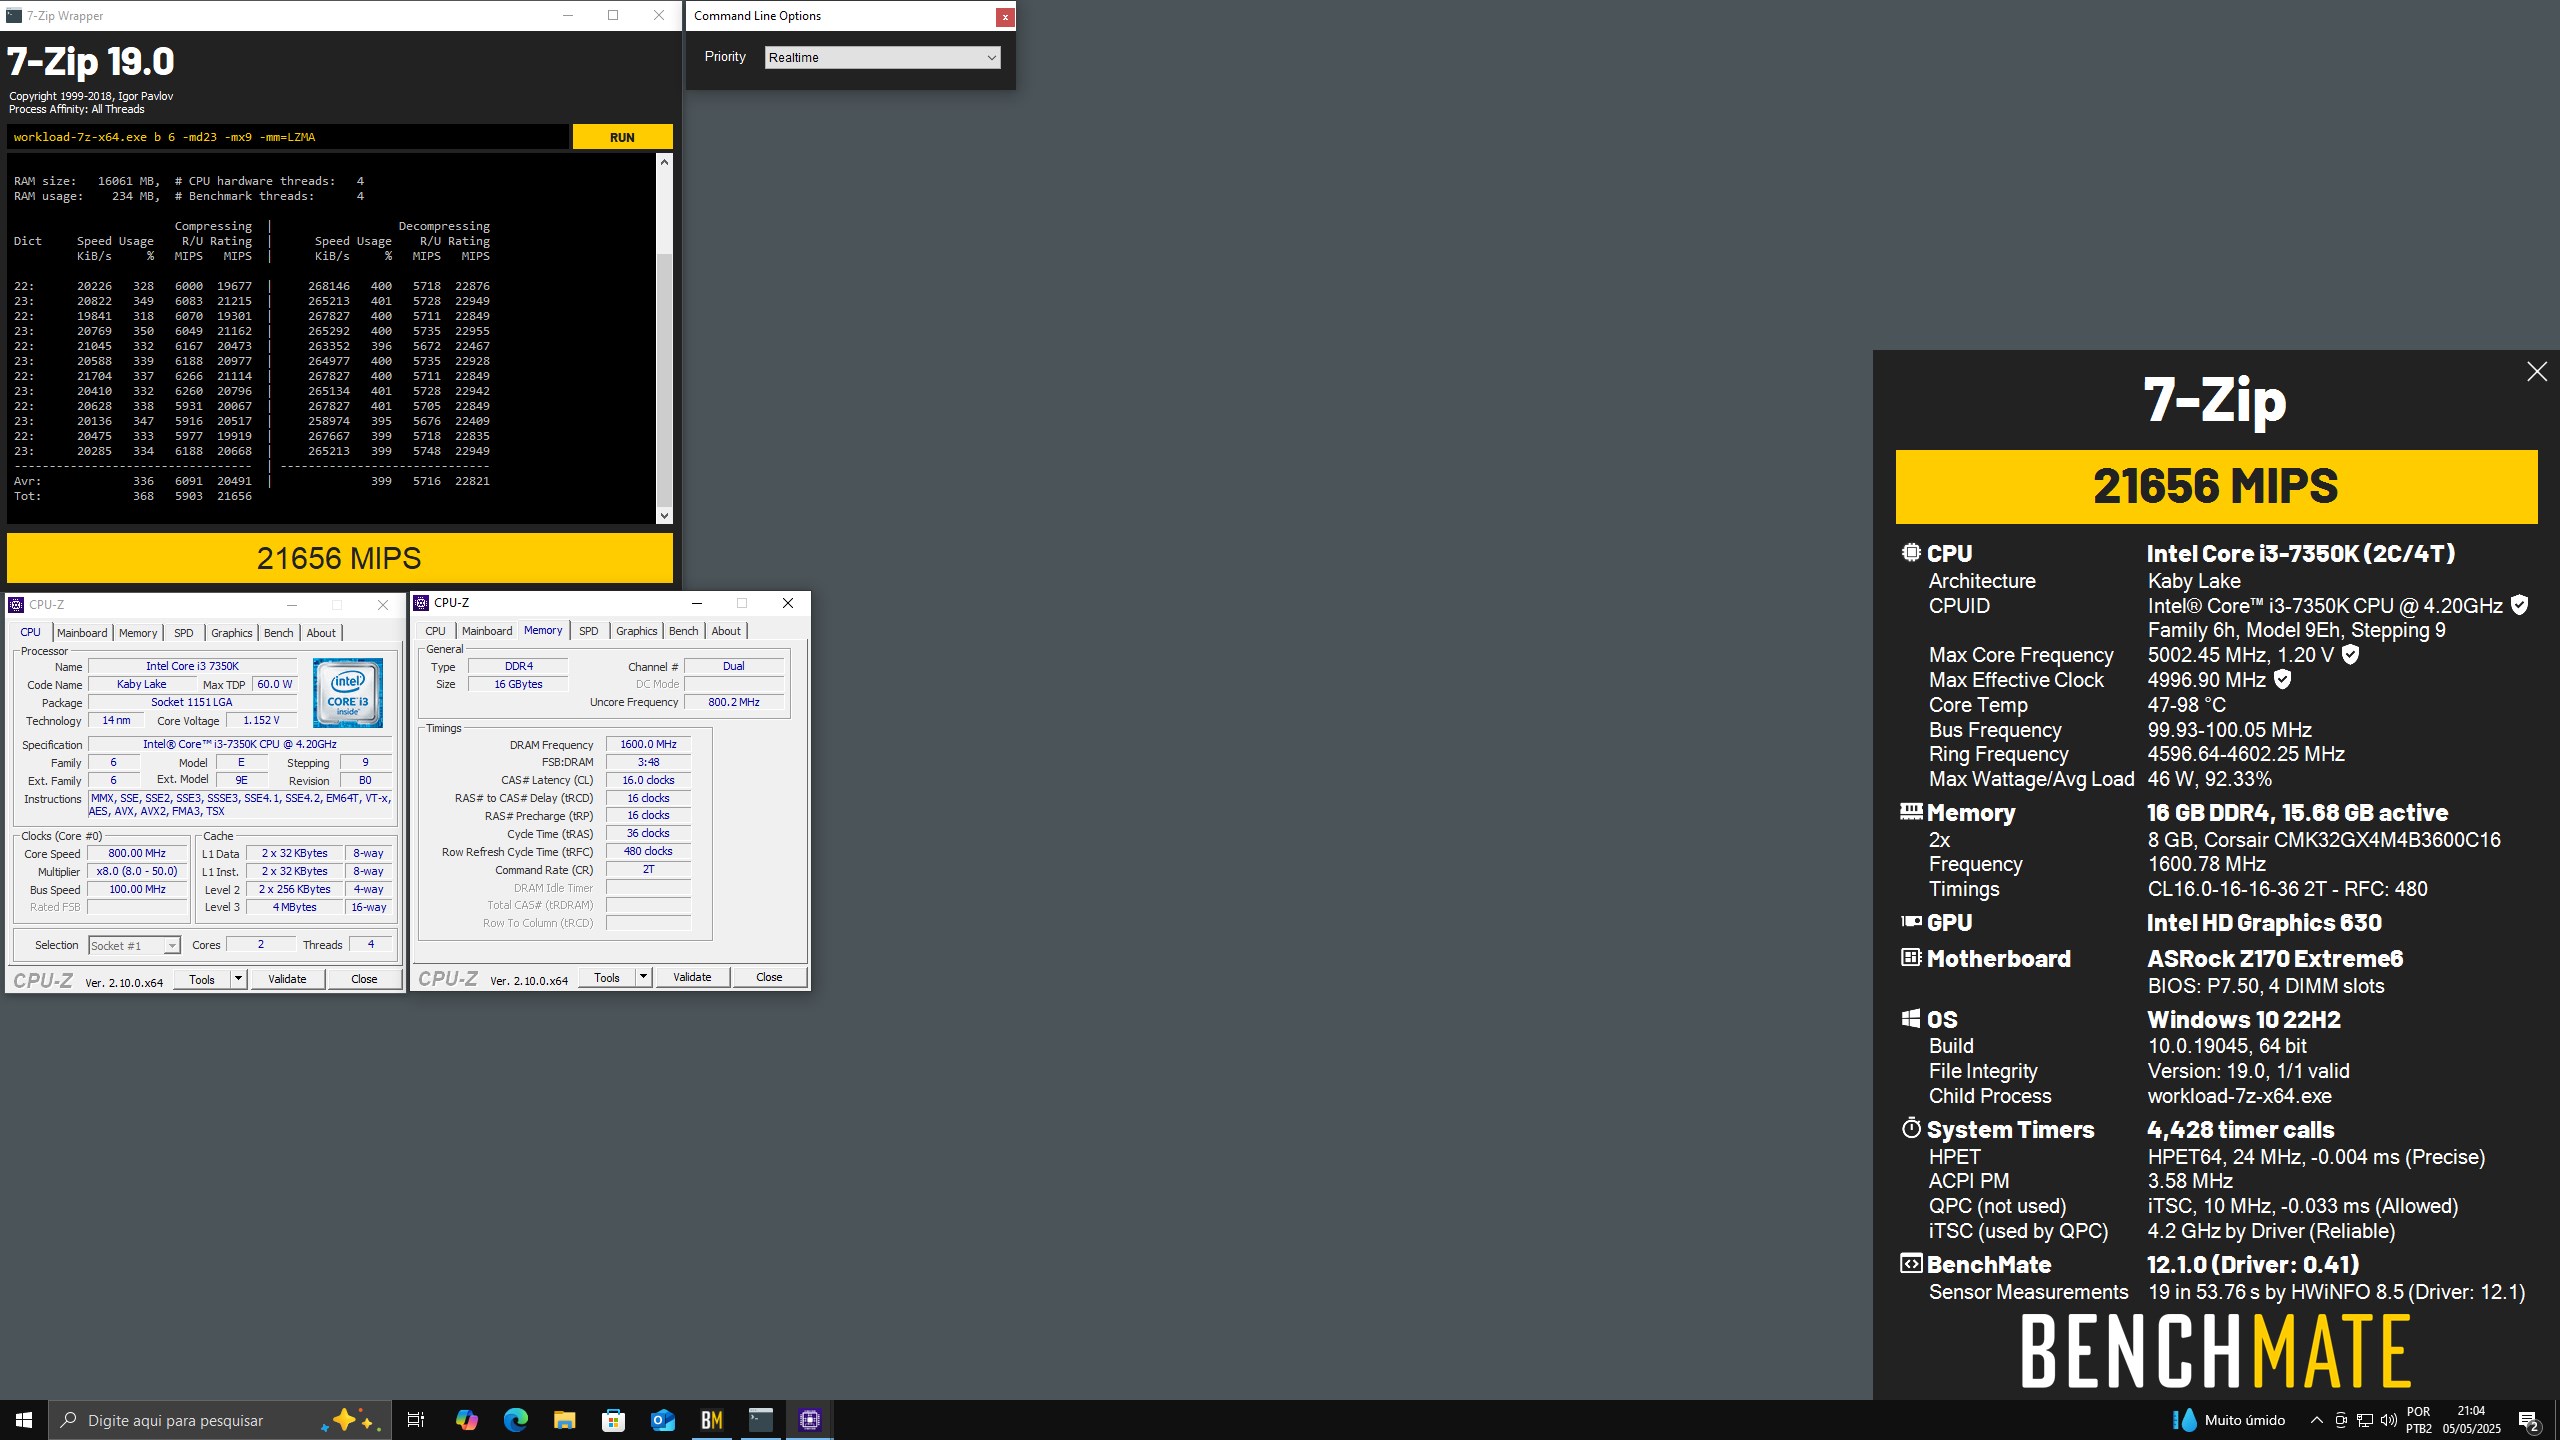
Task: Select the Memory tab in left CPU-Z window
Action: [138, 633]
